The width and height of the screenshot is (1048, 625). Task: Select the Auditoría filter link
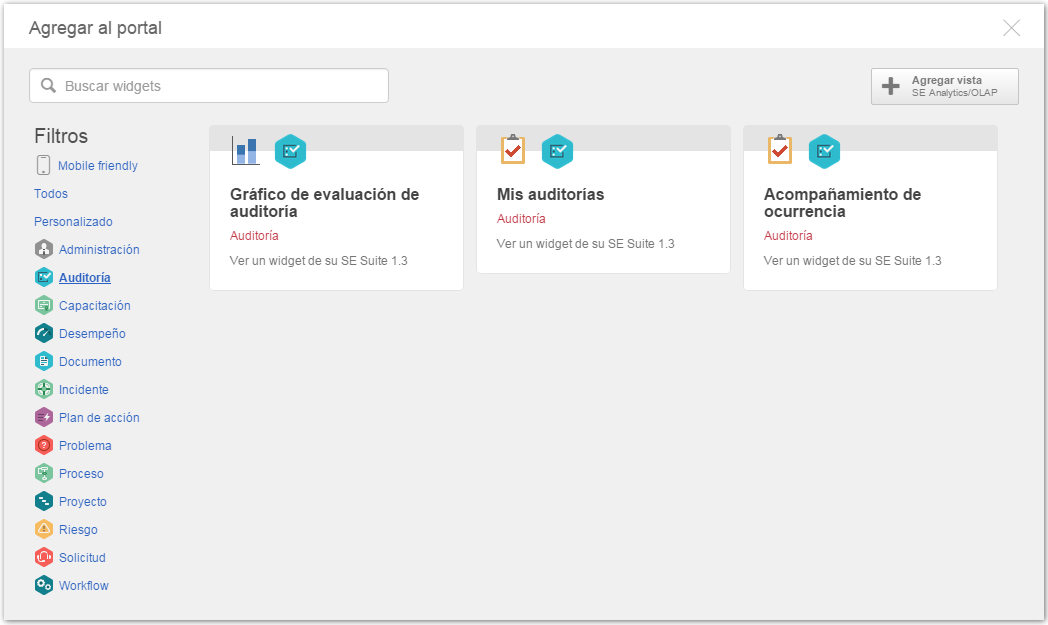pyautogui.click(x=85, y=277)
